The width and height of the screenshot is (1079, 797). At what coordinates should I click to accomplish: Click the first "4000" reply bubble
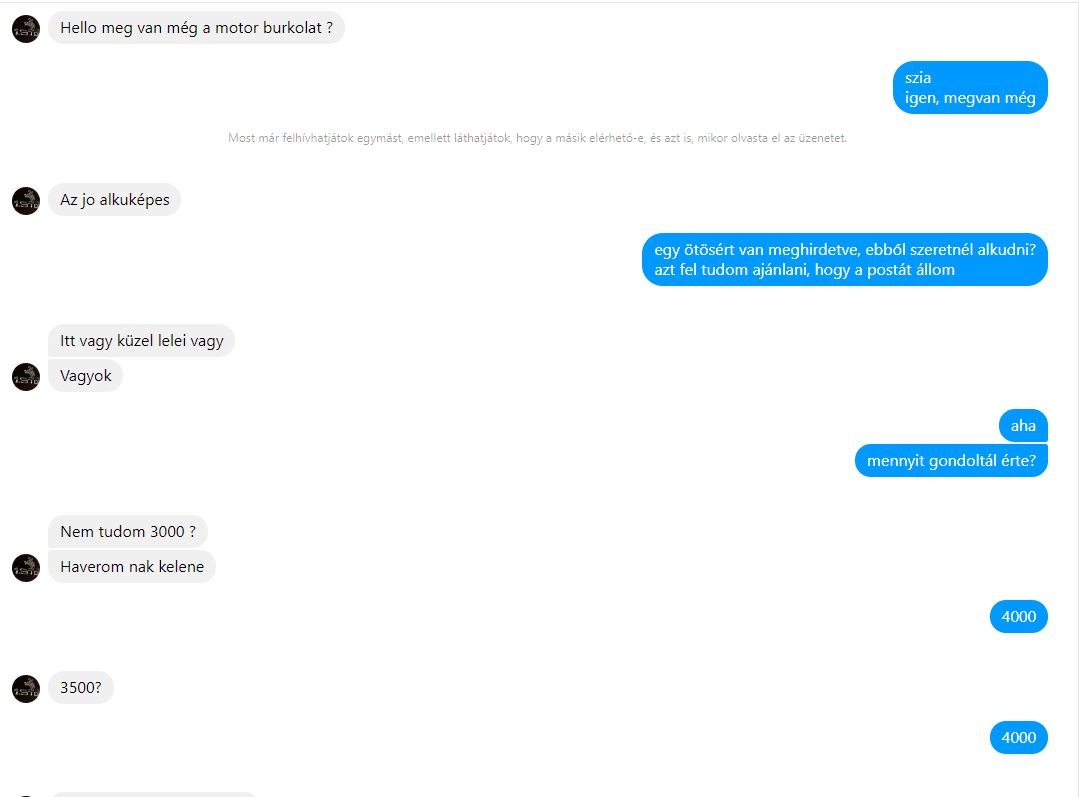tap(1018, 617)
